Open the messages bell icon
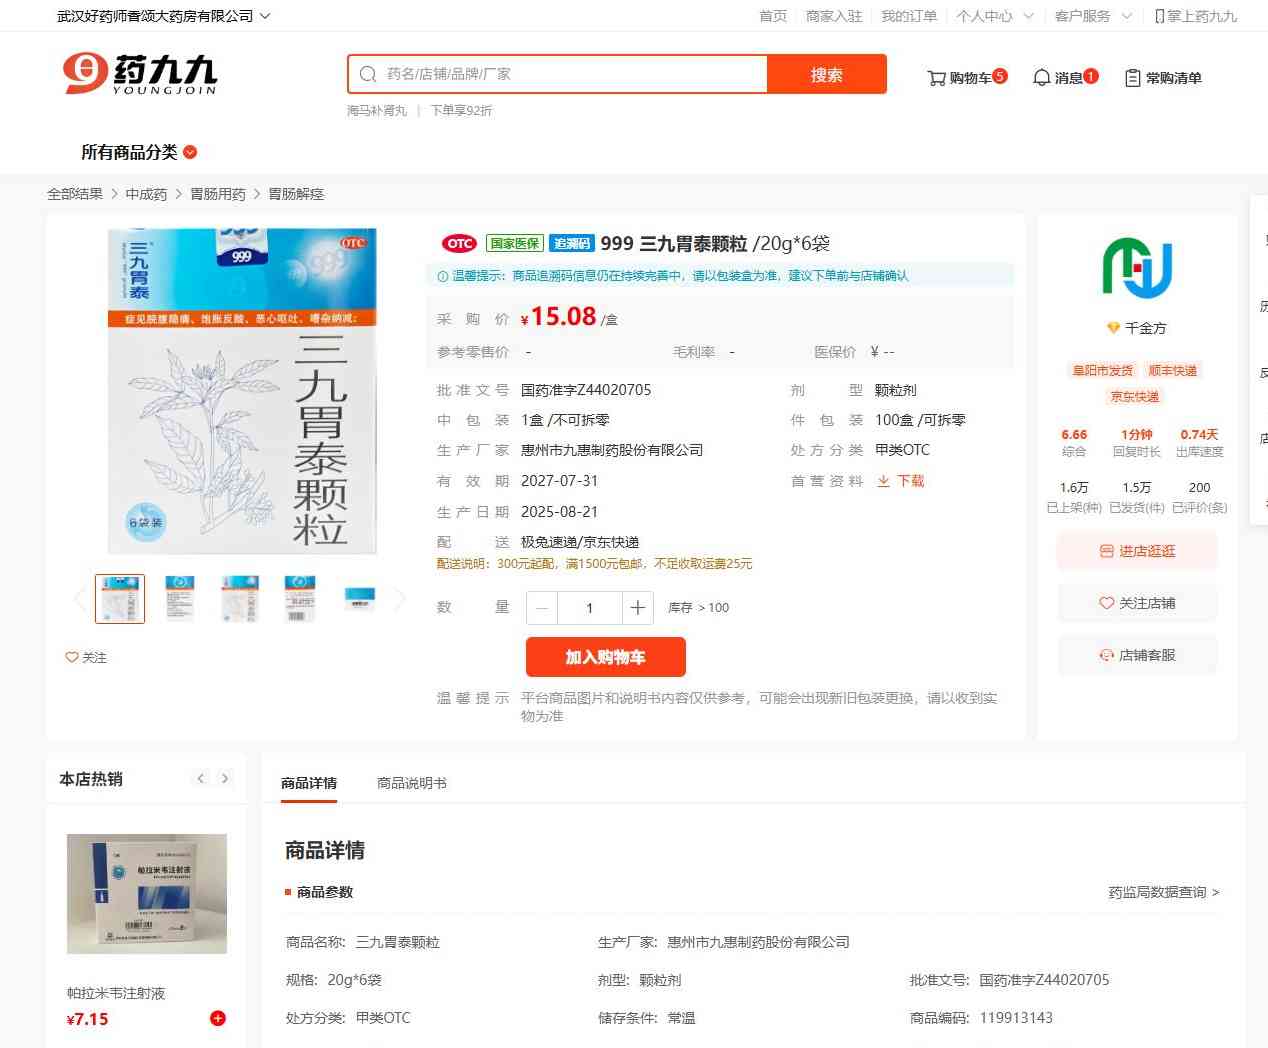 (1041, 78)
